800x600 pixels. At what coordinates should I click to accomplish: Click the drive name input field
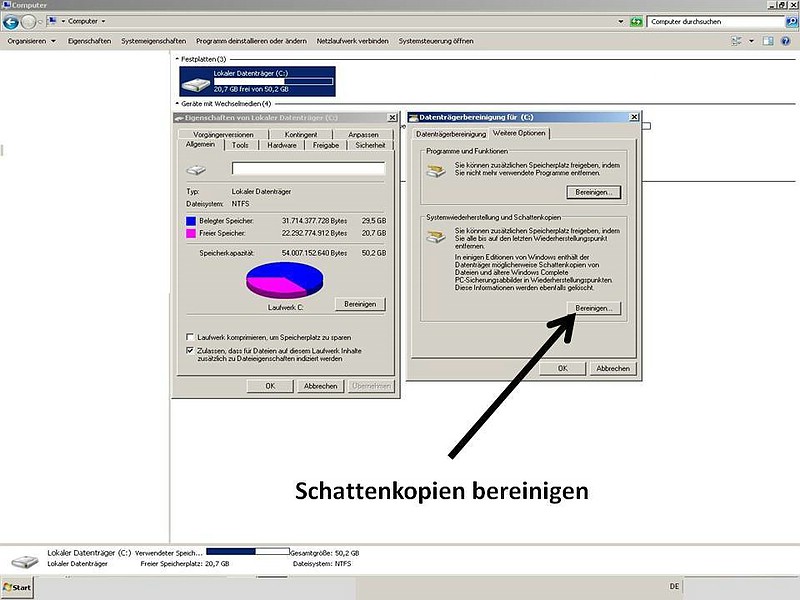point(308,169)
